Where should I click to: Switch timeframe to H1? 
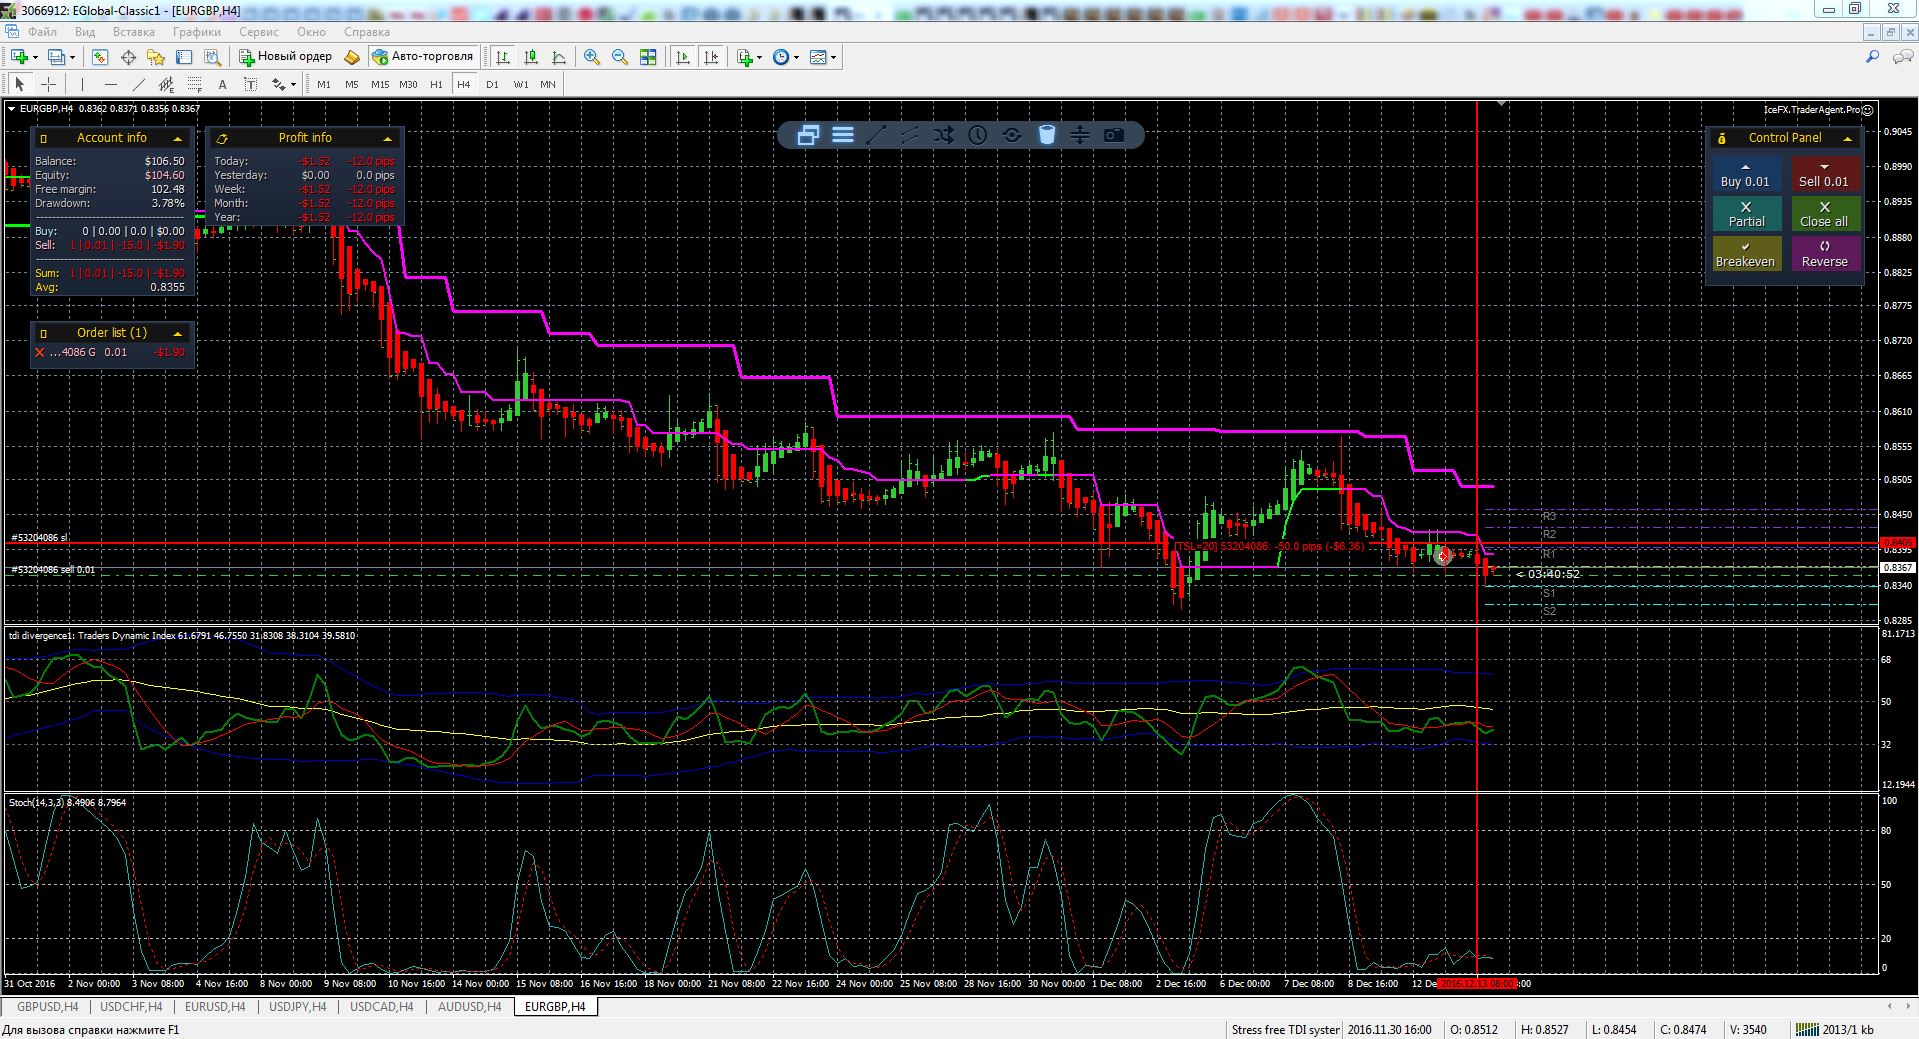click(436, 84)
